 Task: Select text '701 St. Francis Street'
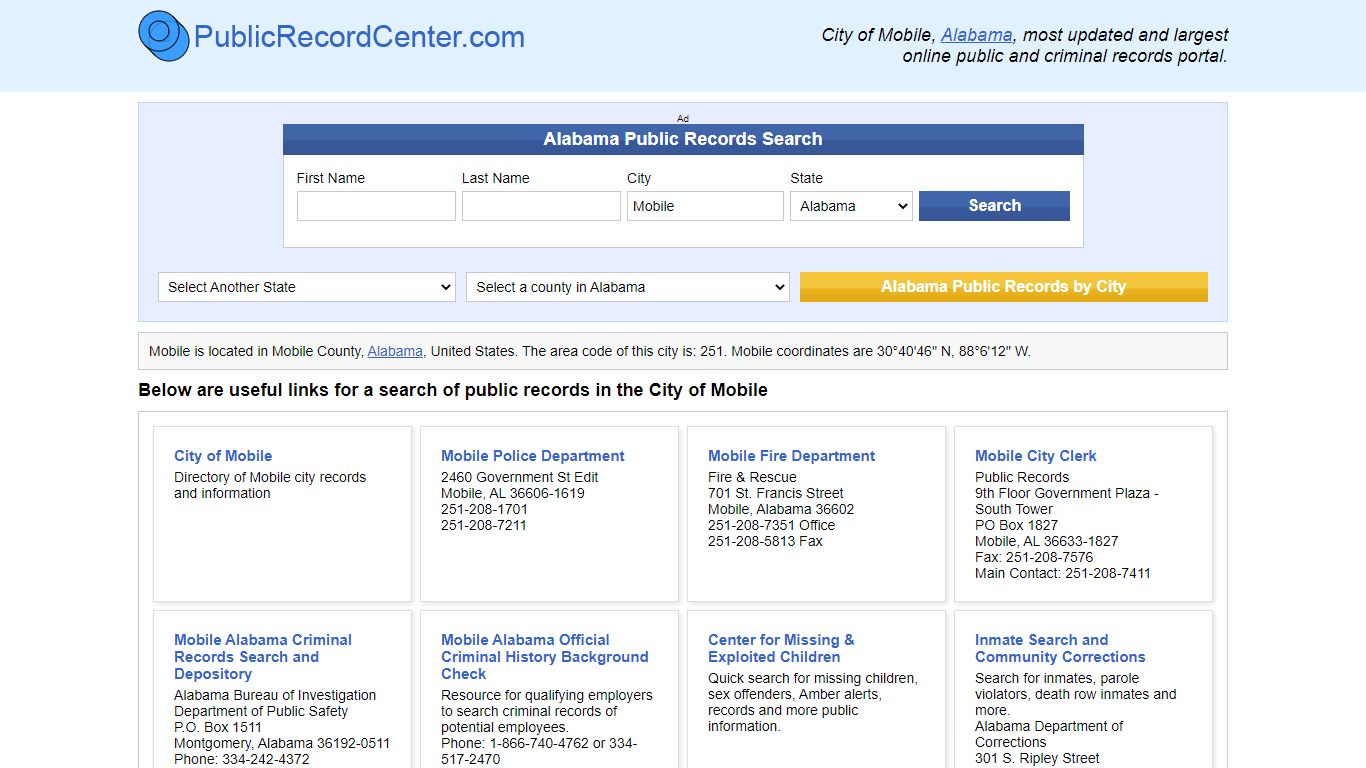pos(776,493)
